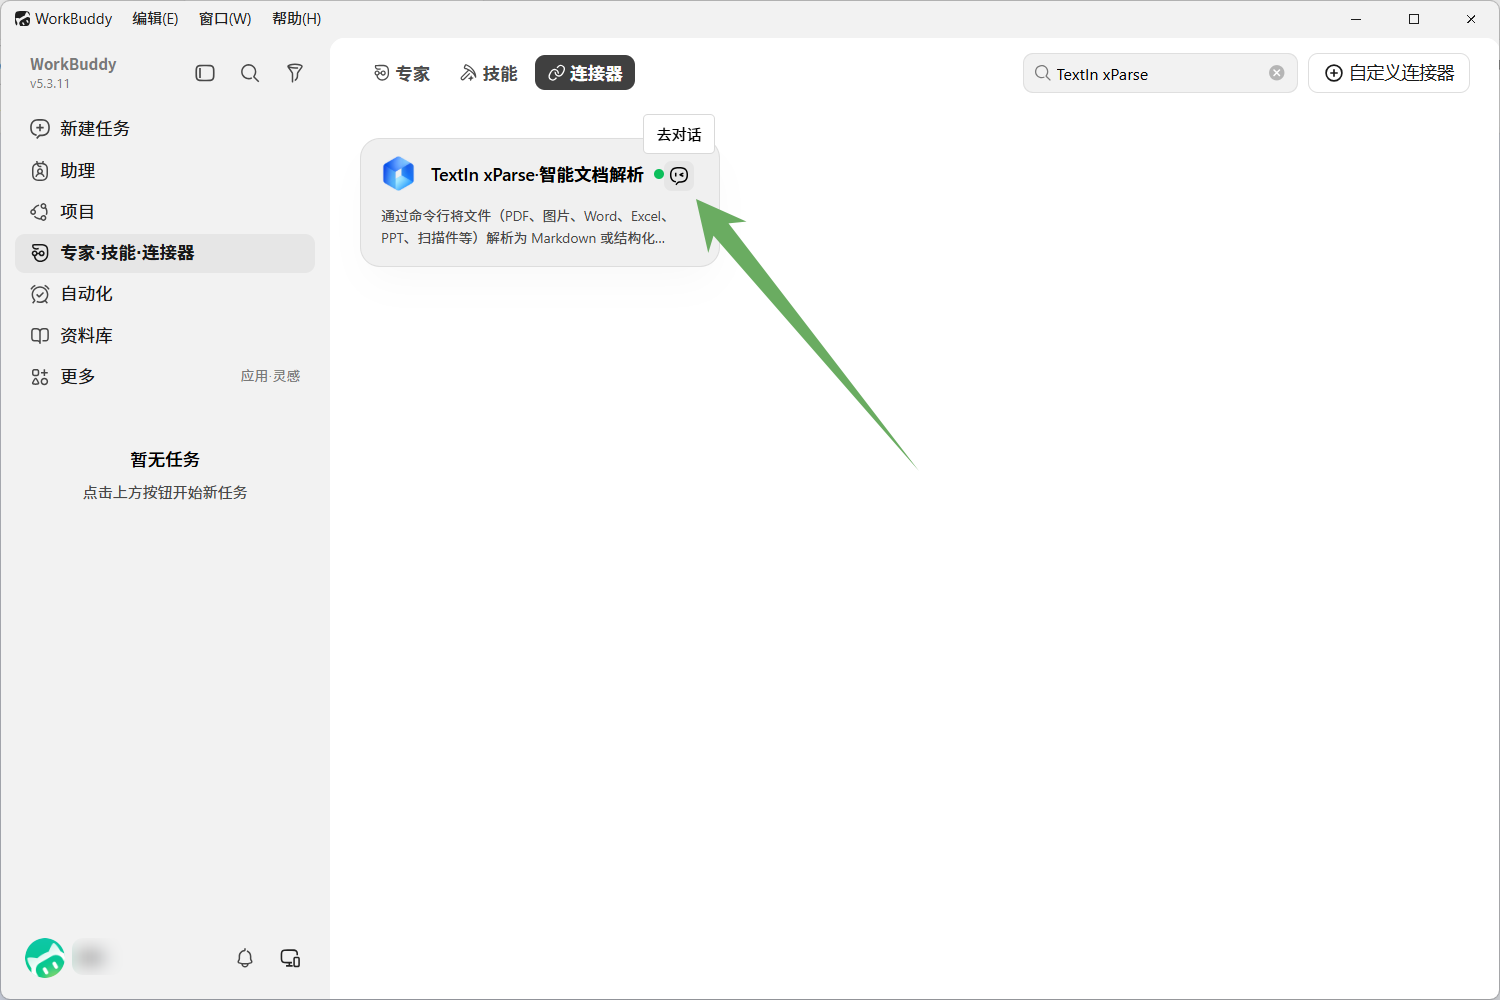Create a new task via 新建任务
Viewport: 1500px width, 1000px height.
(x=165, y=128)
